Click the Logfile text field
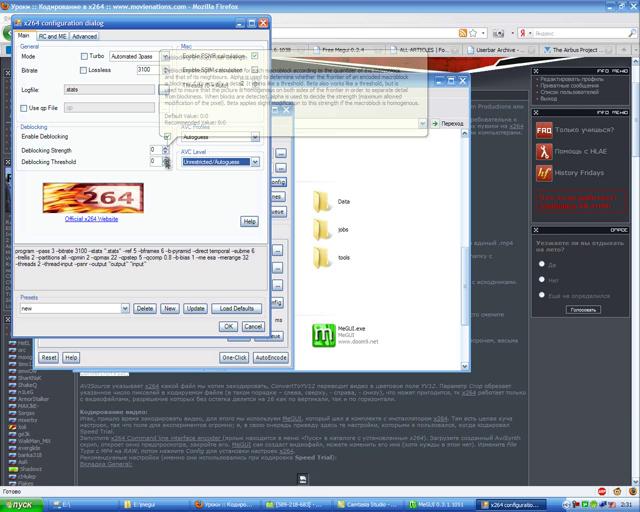640x512 pixels. tap(109, 89)
